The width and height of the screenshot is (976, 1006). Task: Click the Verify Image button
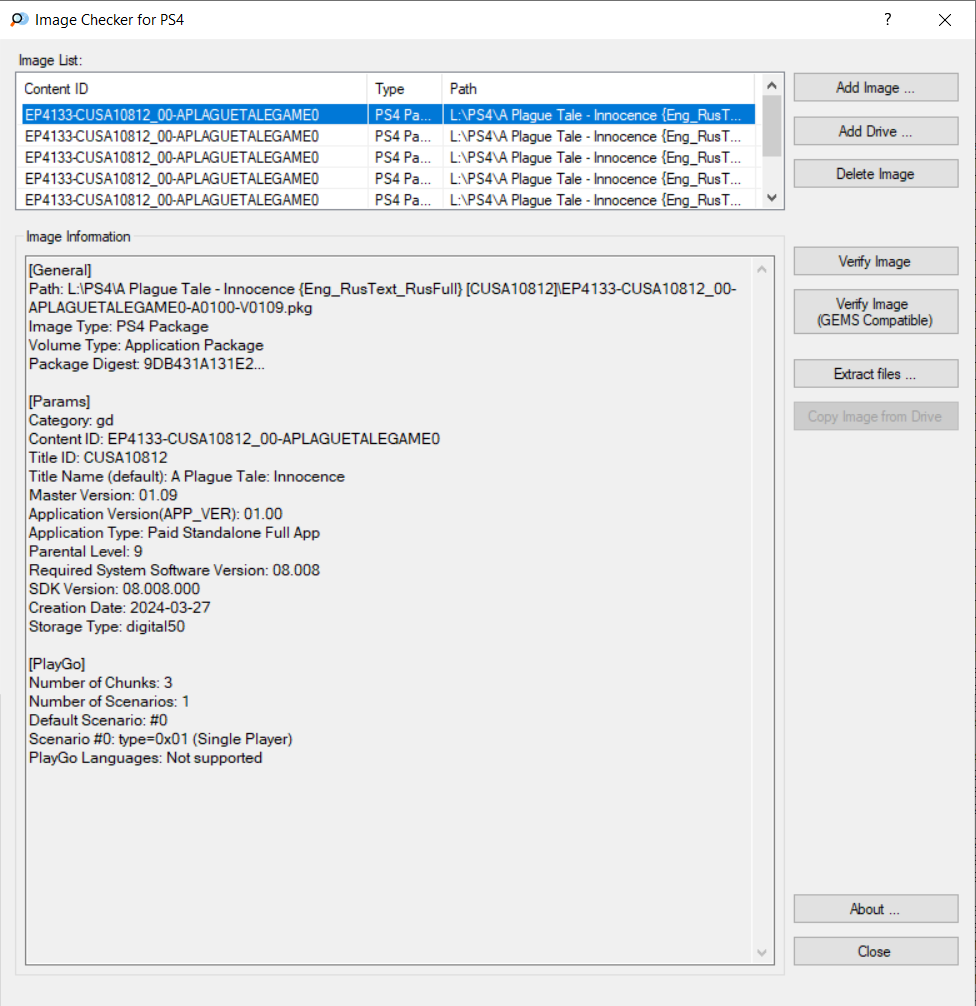tap(875, 262)
